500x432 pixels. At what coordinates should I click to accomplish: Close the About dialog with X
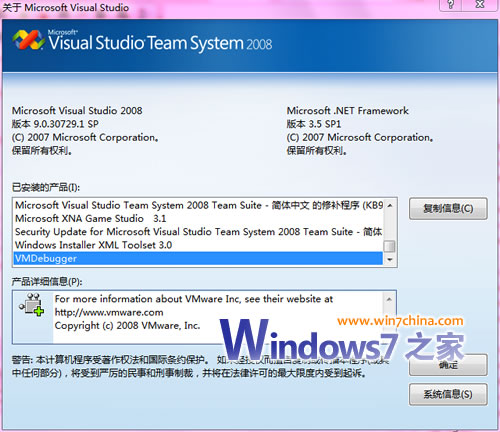[480, 5]
